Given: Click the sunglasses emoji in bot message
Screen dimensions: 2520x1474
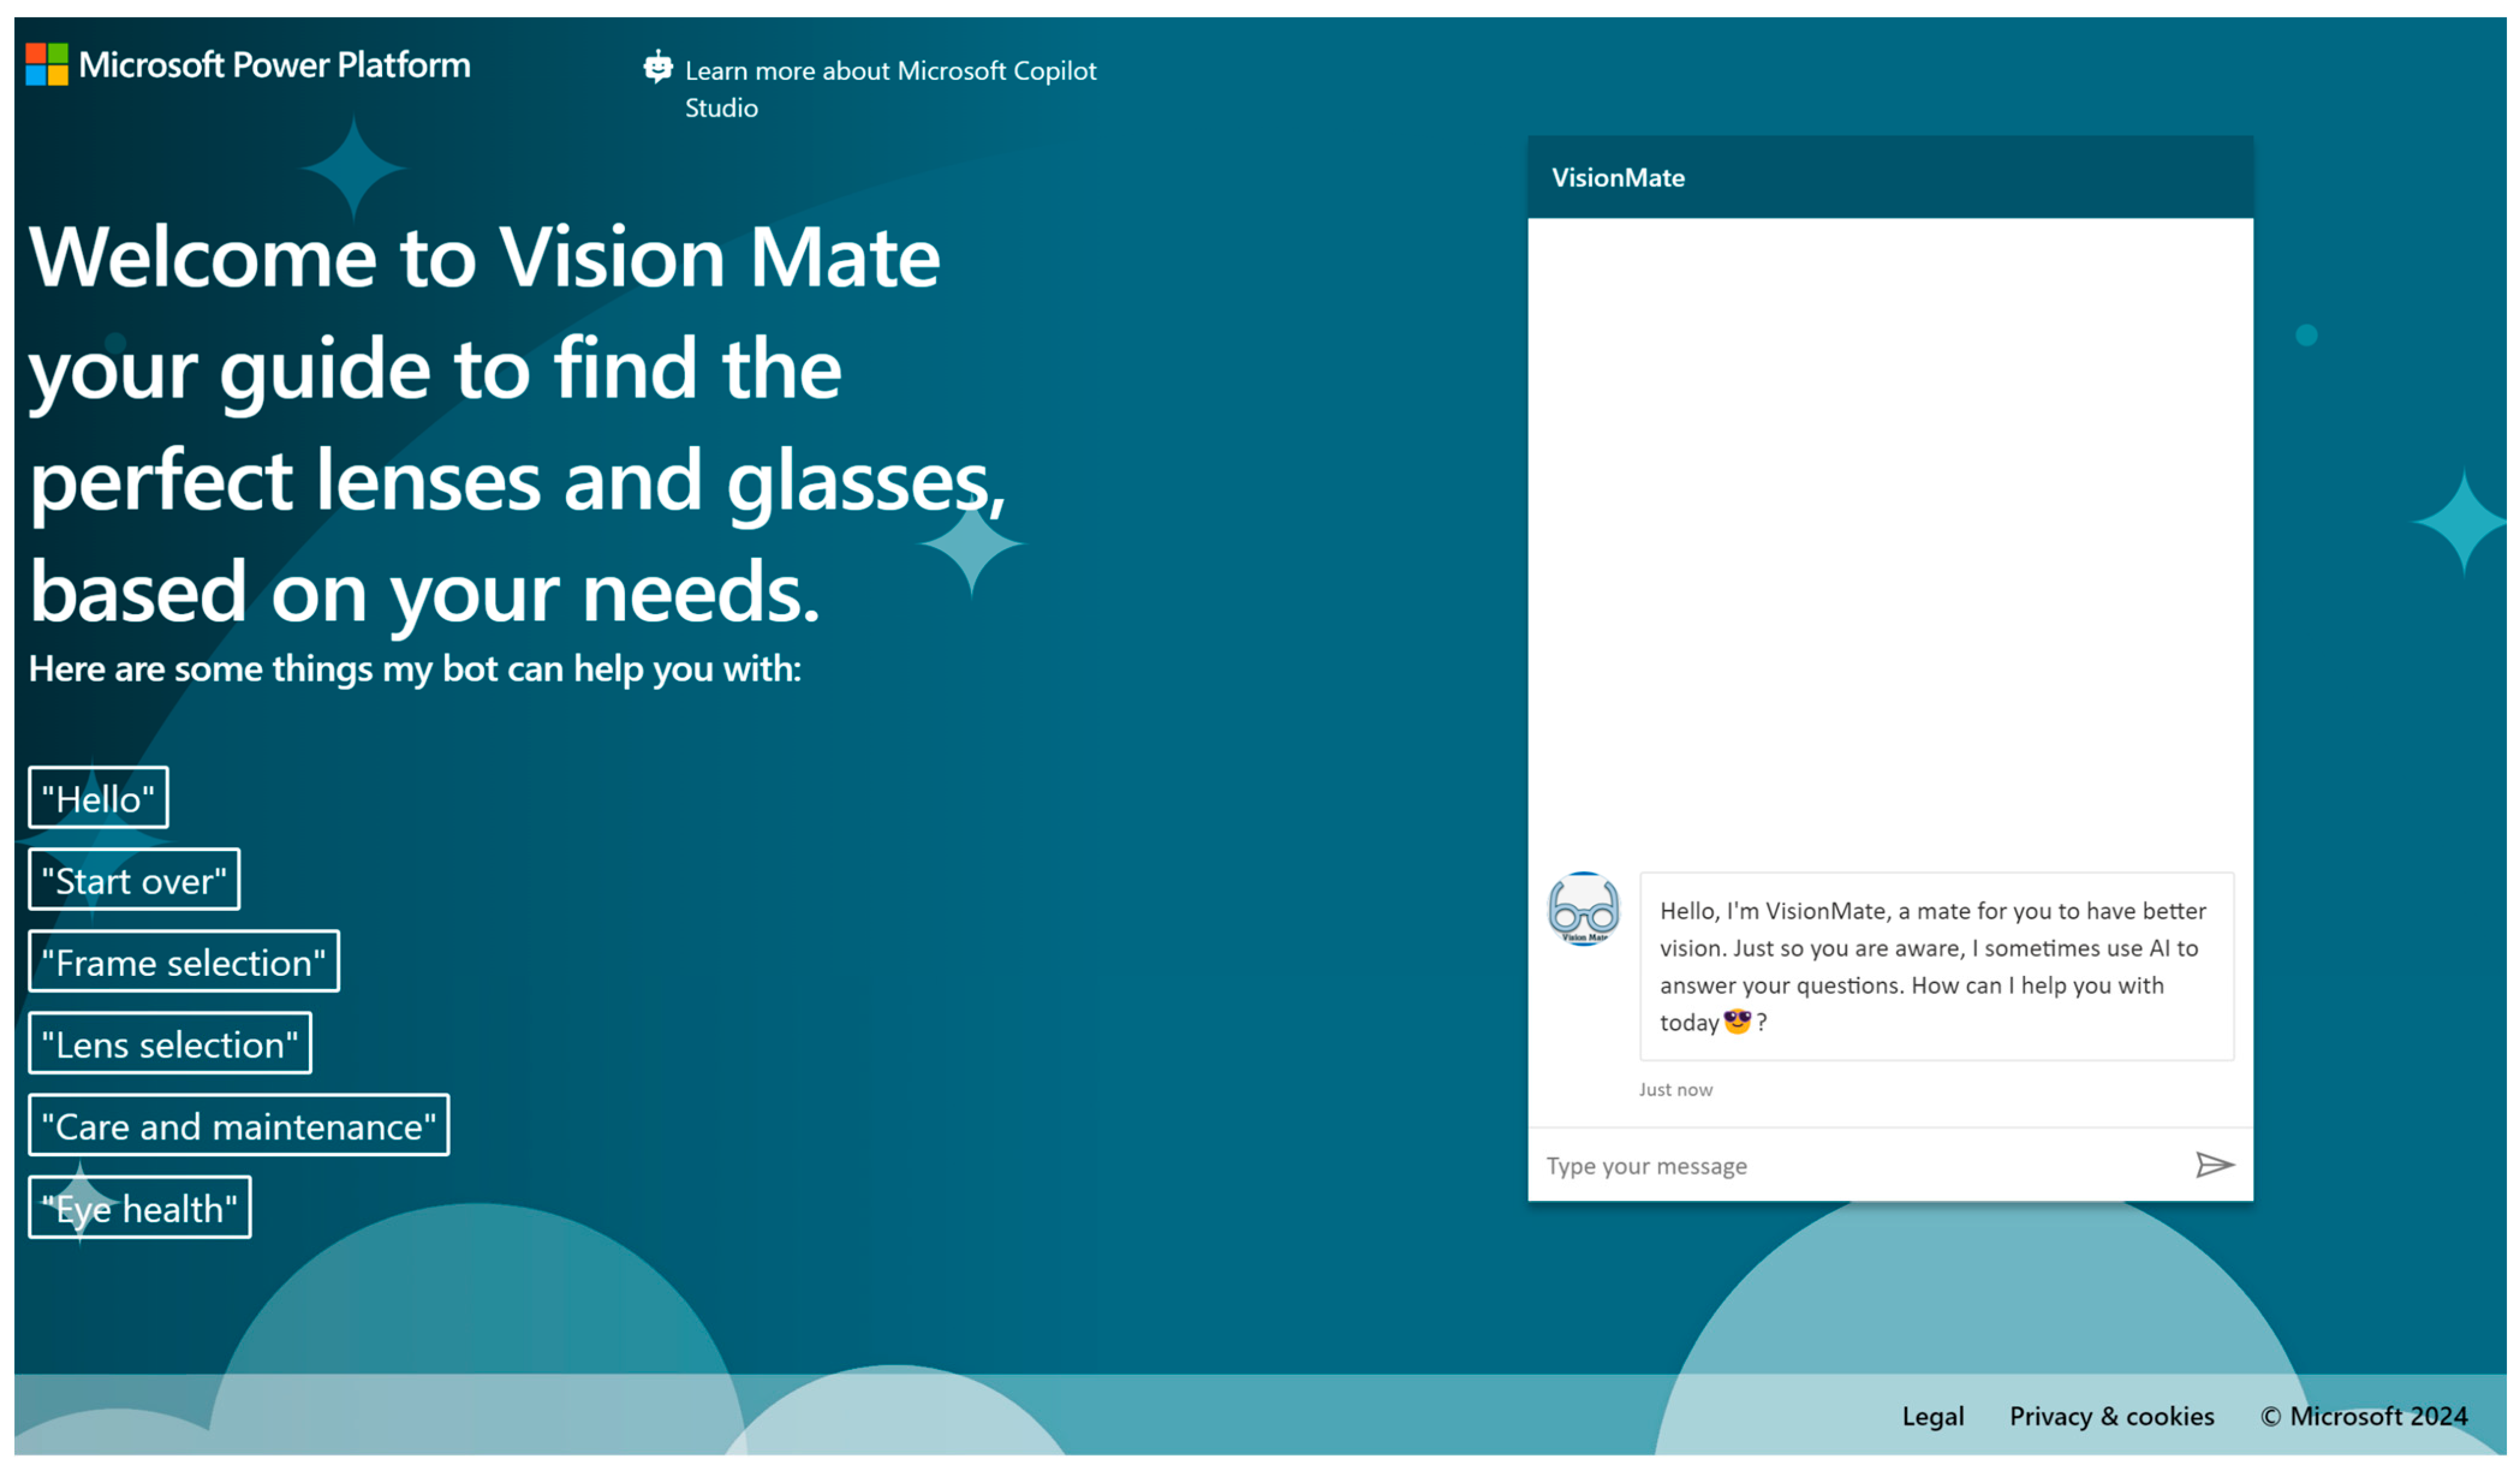Looking at the screenshot, I should point(1737,1021).
